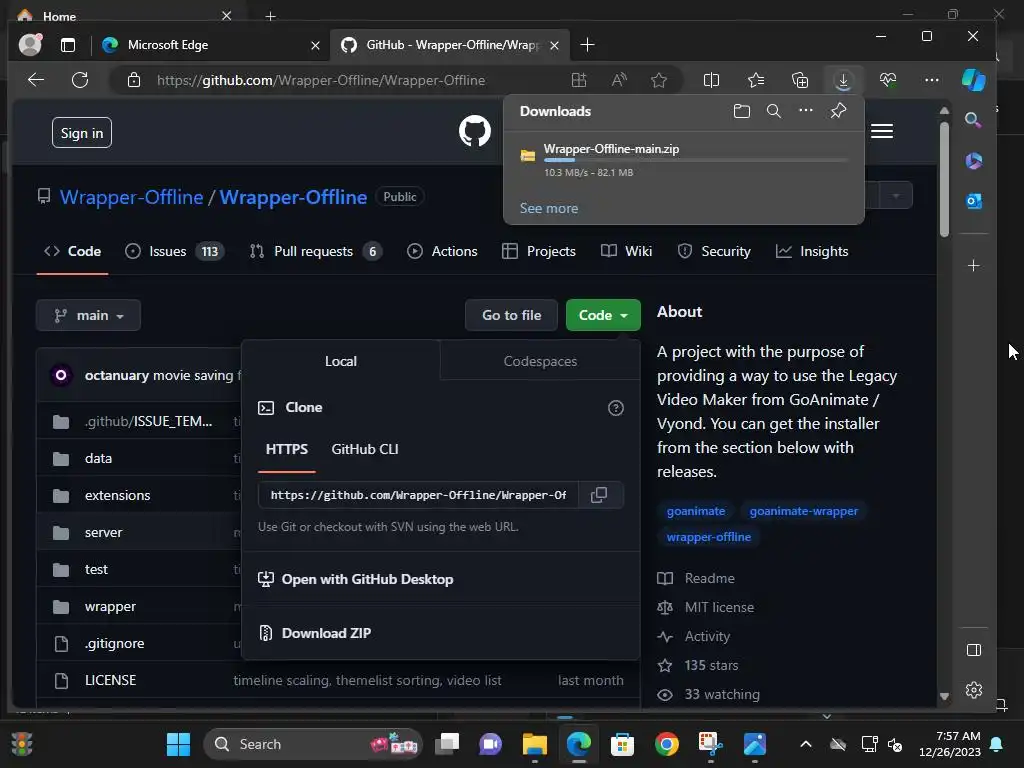Open the favorites list icon

pyautogui.click(x=756, y=80)
